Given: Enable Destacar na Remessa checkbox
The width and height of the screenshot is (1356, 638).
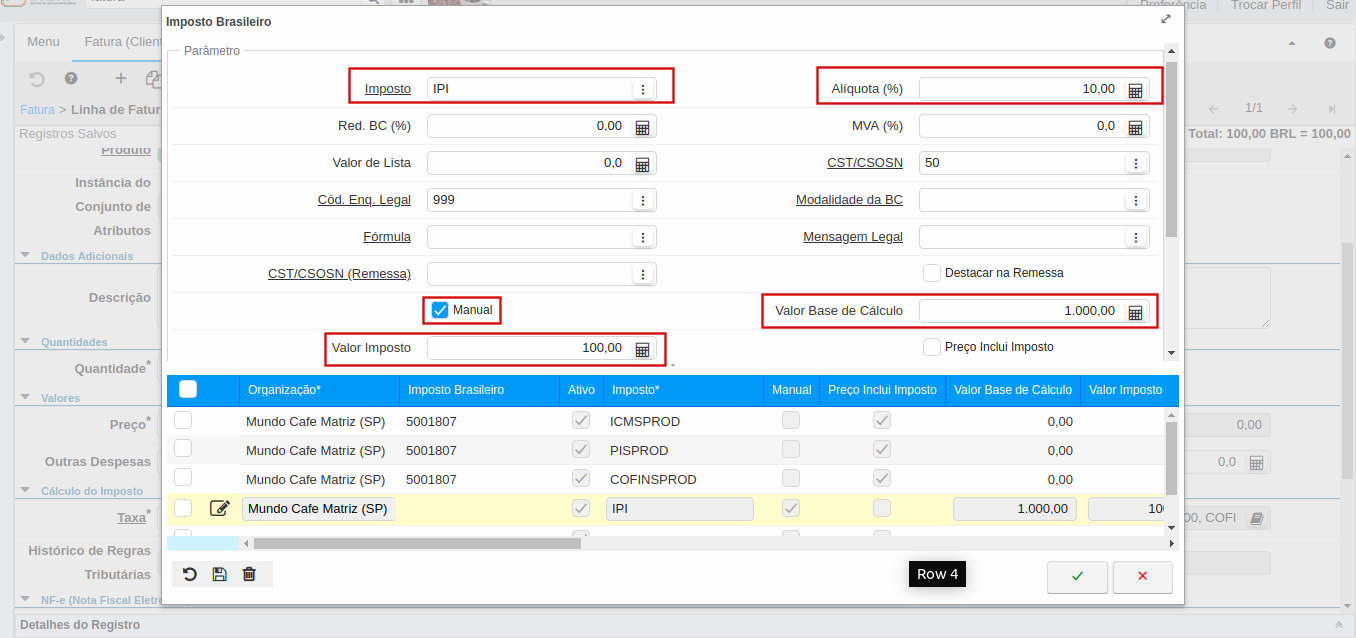Looking at the screenshot, I should (932, 273).
